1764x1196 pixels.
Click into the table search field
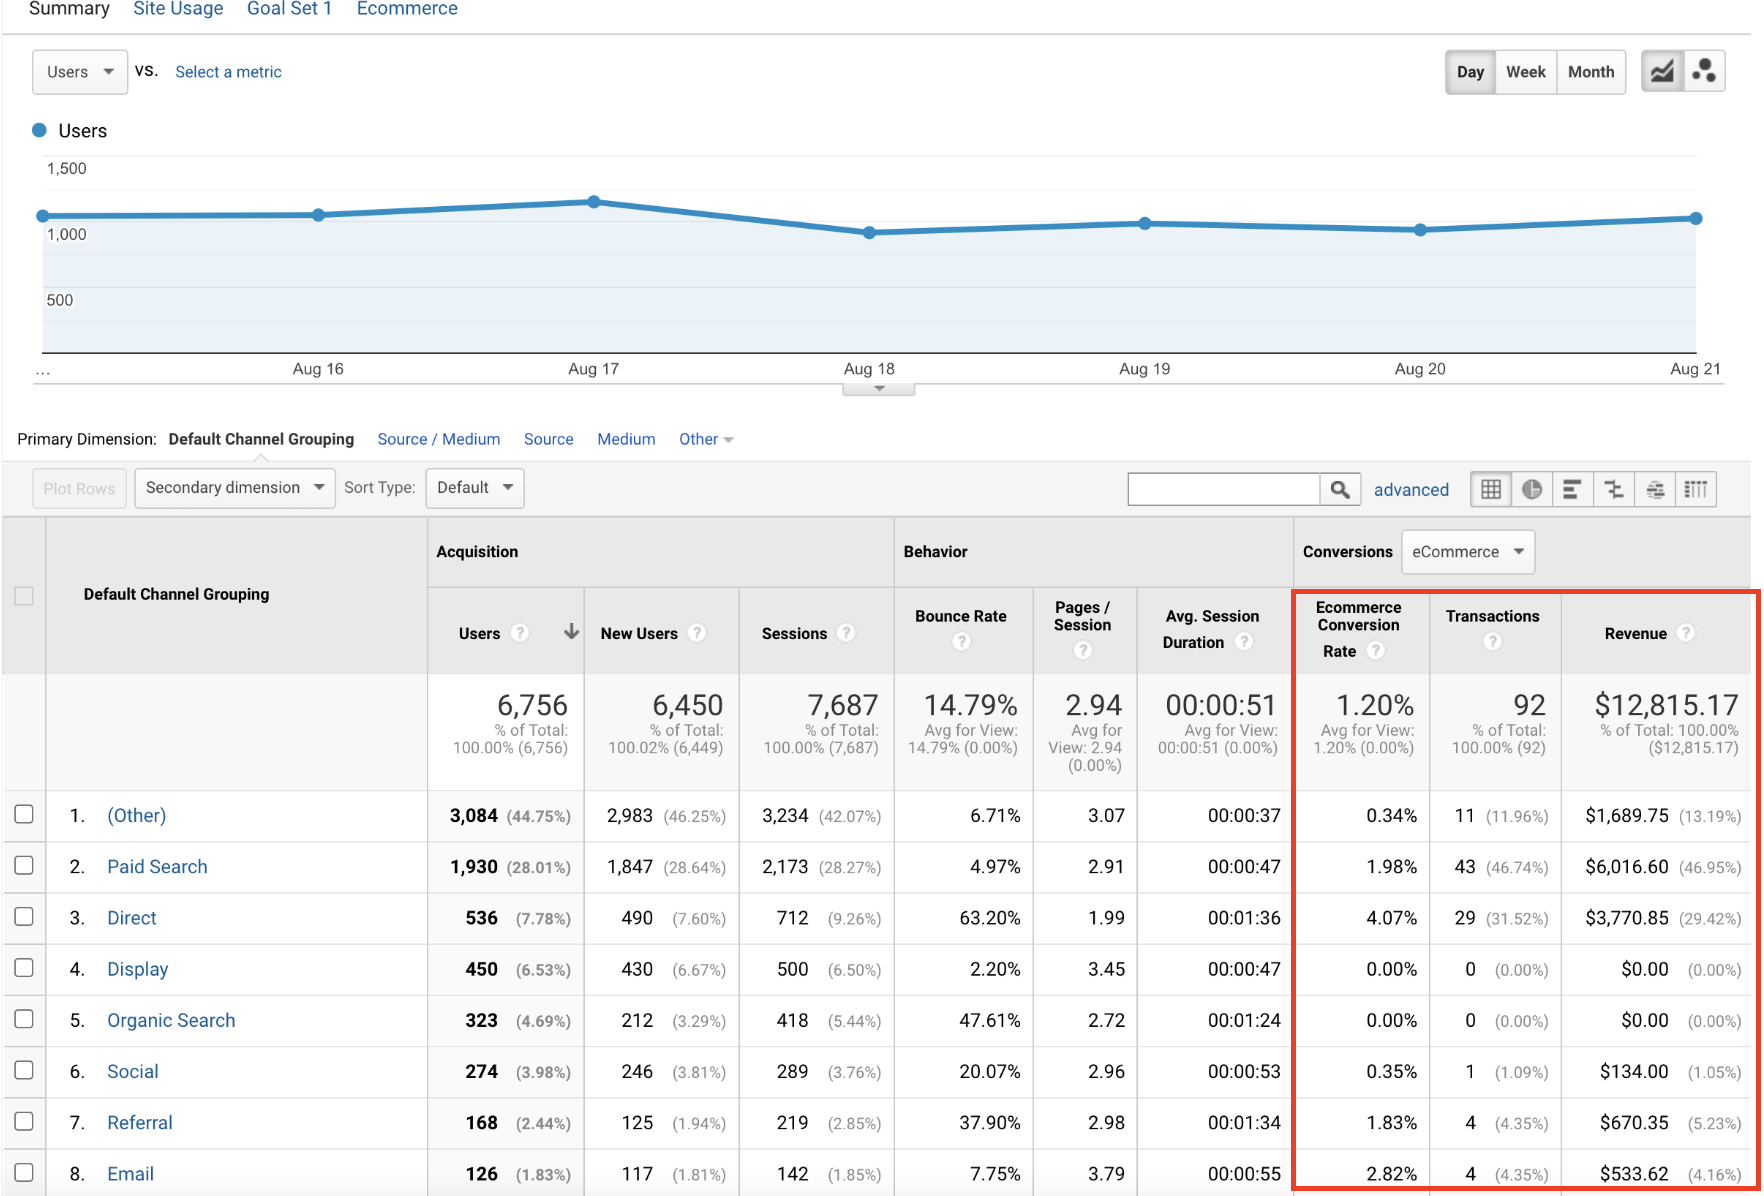(1224, 489)
